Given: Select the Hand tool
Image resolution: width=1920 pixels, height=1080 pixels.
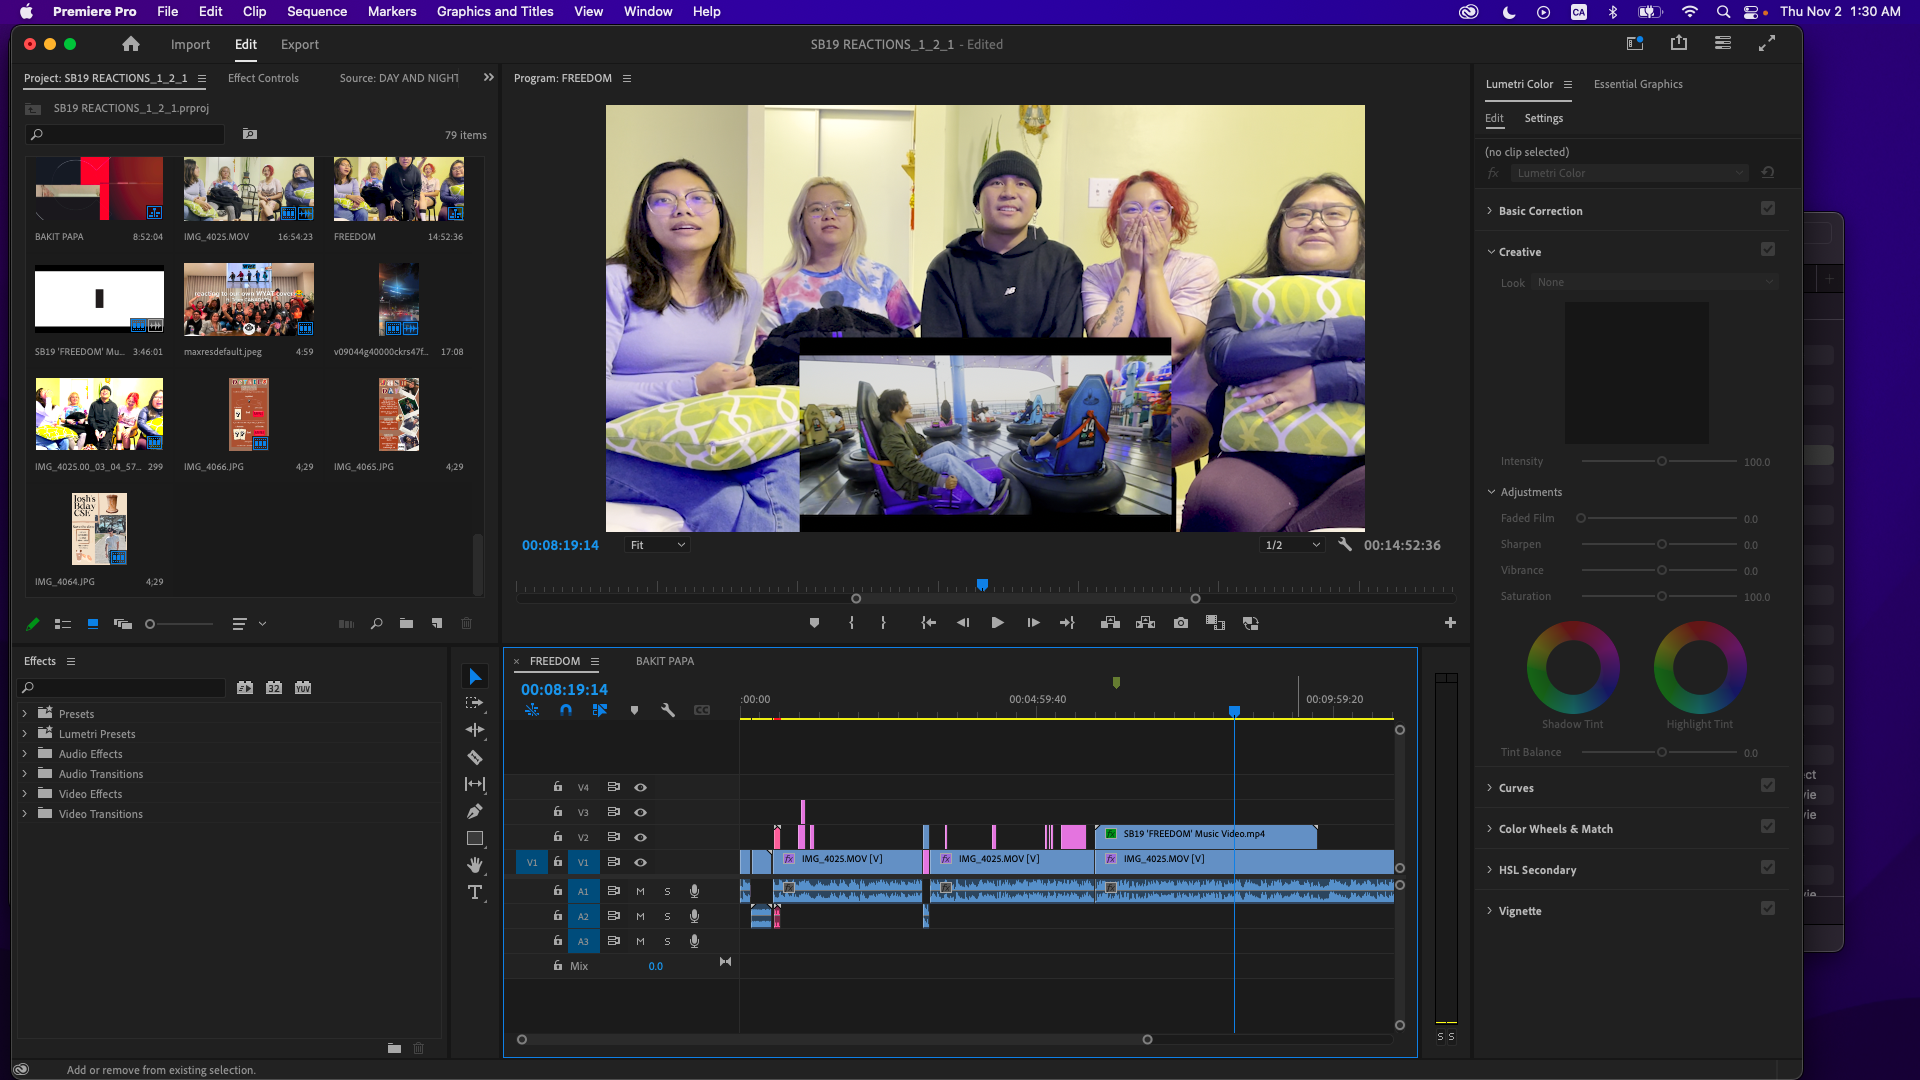Looking at the screenshot, I should 475,865.
